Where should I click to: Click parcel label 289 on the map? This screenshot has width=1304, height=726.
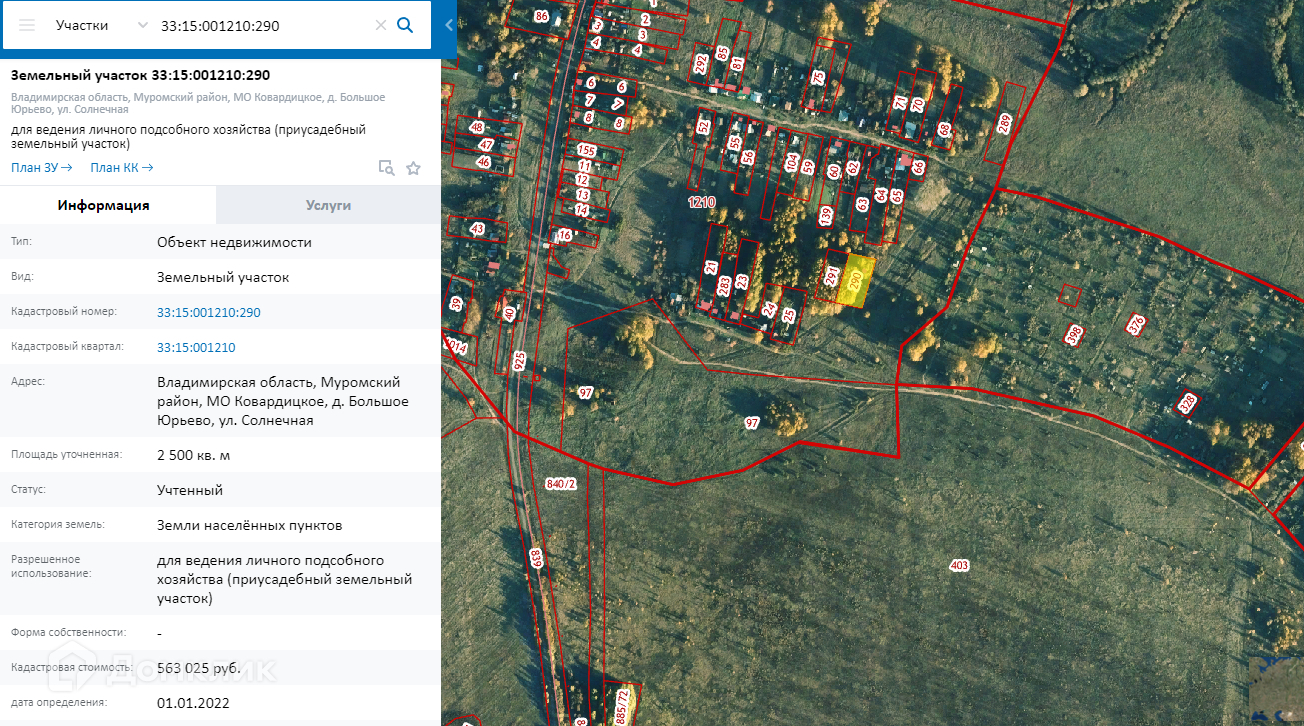[x=1005, y=124]
